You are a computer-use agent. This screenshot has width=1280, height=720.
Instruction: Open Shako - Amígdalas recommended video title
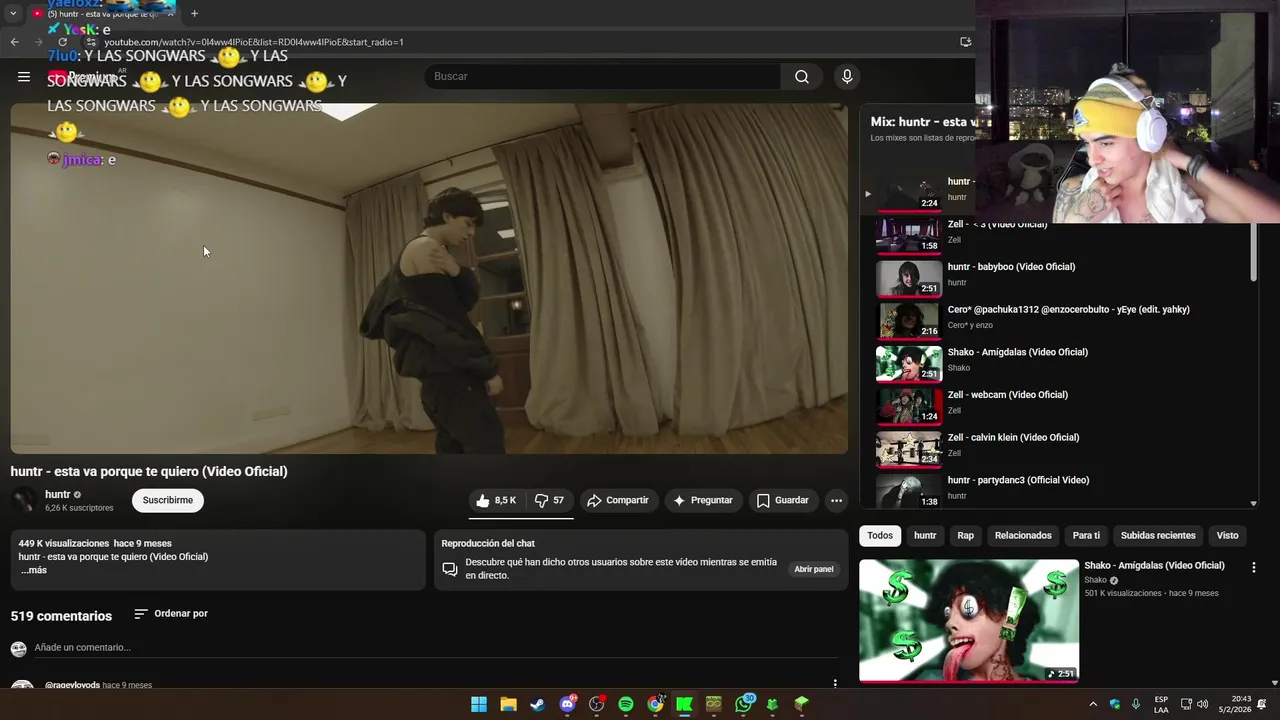(x=1154, y=566)
